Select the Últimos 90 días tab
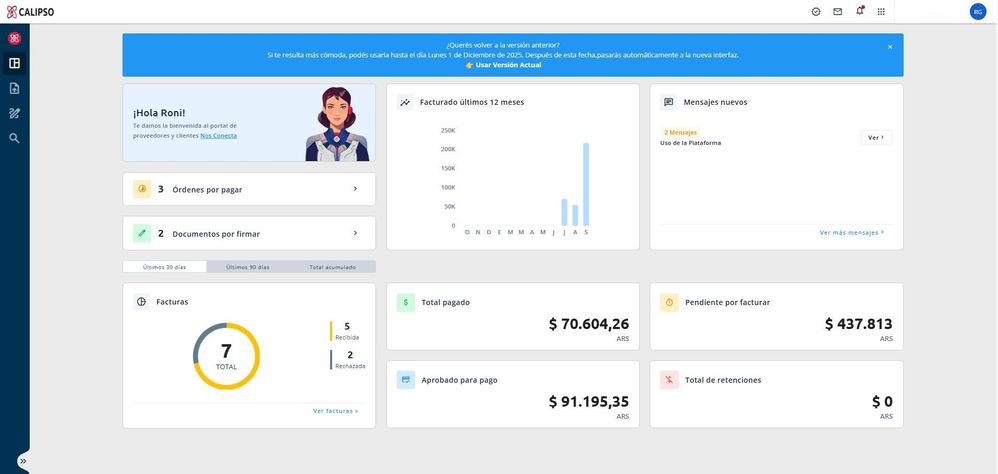Viewport: 998px width, 474px height. pos(248,267)
